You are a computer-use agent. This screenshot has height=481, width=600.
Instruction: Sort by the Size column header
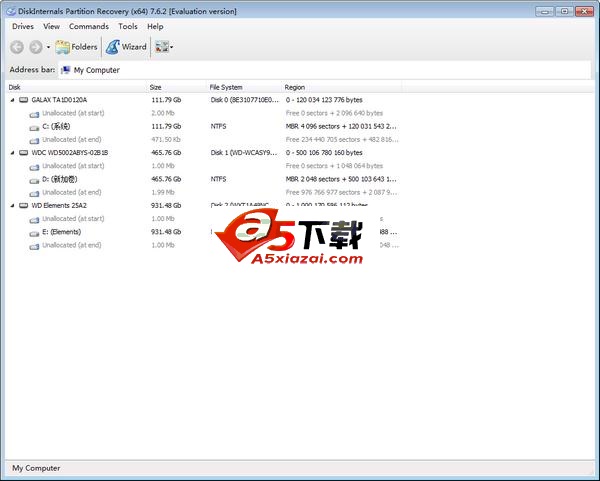pyautogui.click(x=177, y=87)
